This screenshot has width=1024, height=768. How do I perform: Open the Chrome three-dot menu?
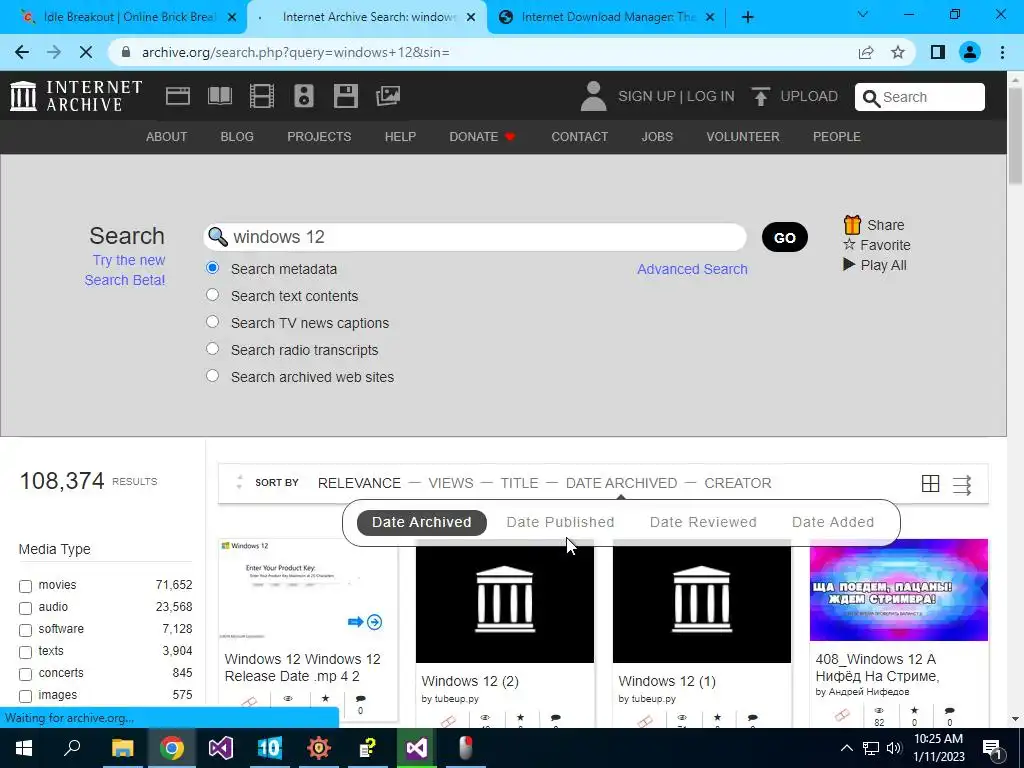click(x=1002, y=52)
